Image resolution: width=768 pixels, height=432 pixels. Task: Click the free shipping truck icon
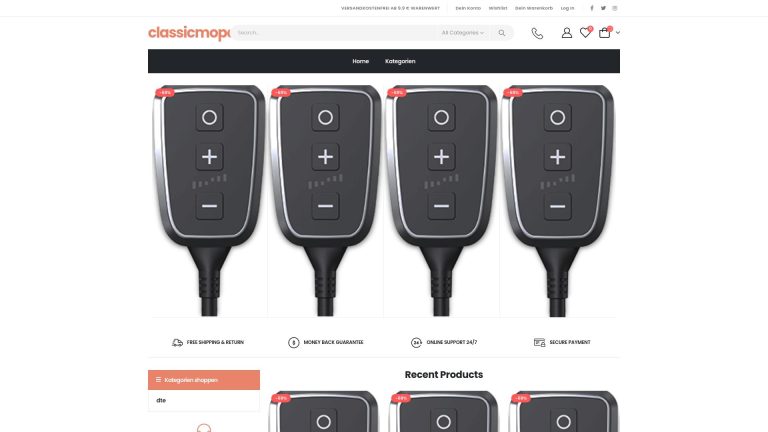pos(177,342)
